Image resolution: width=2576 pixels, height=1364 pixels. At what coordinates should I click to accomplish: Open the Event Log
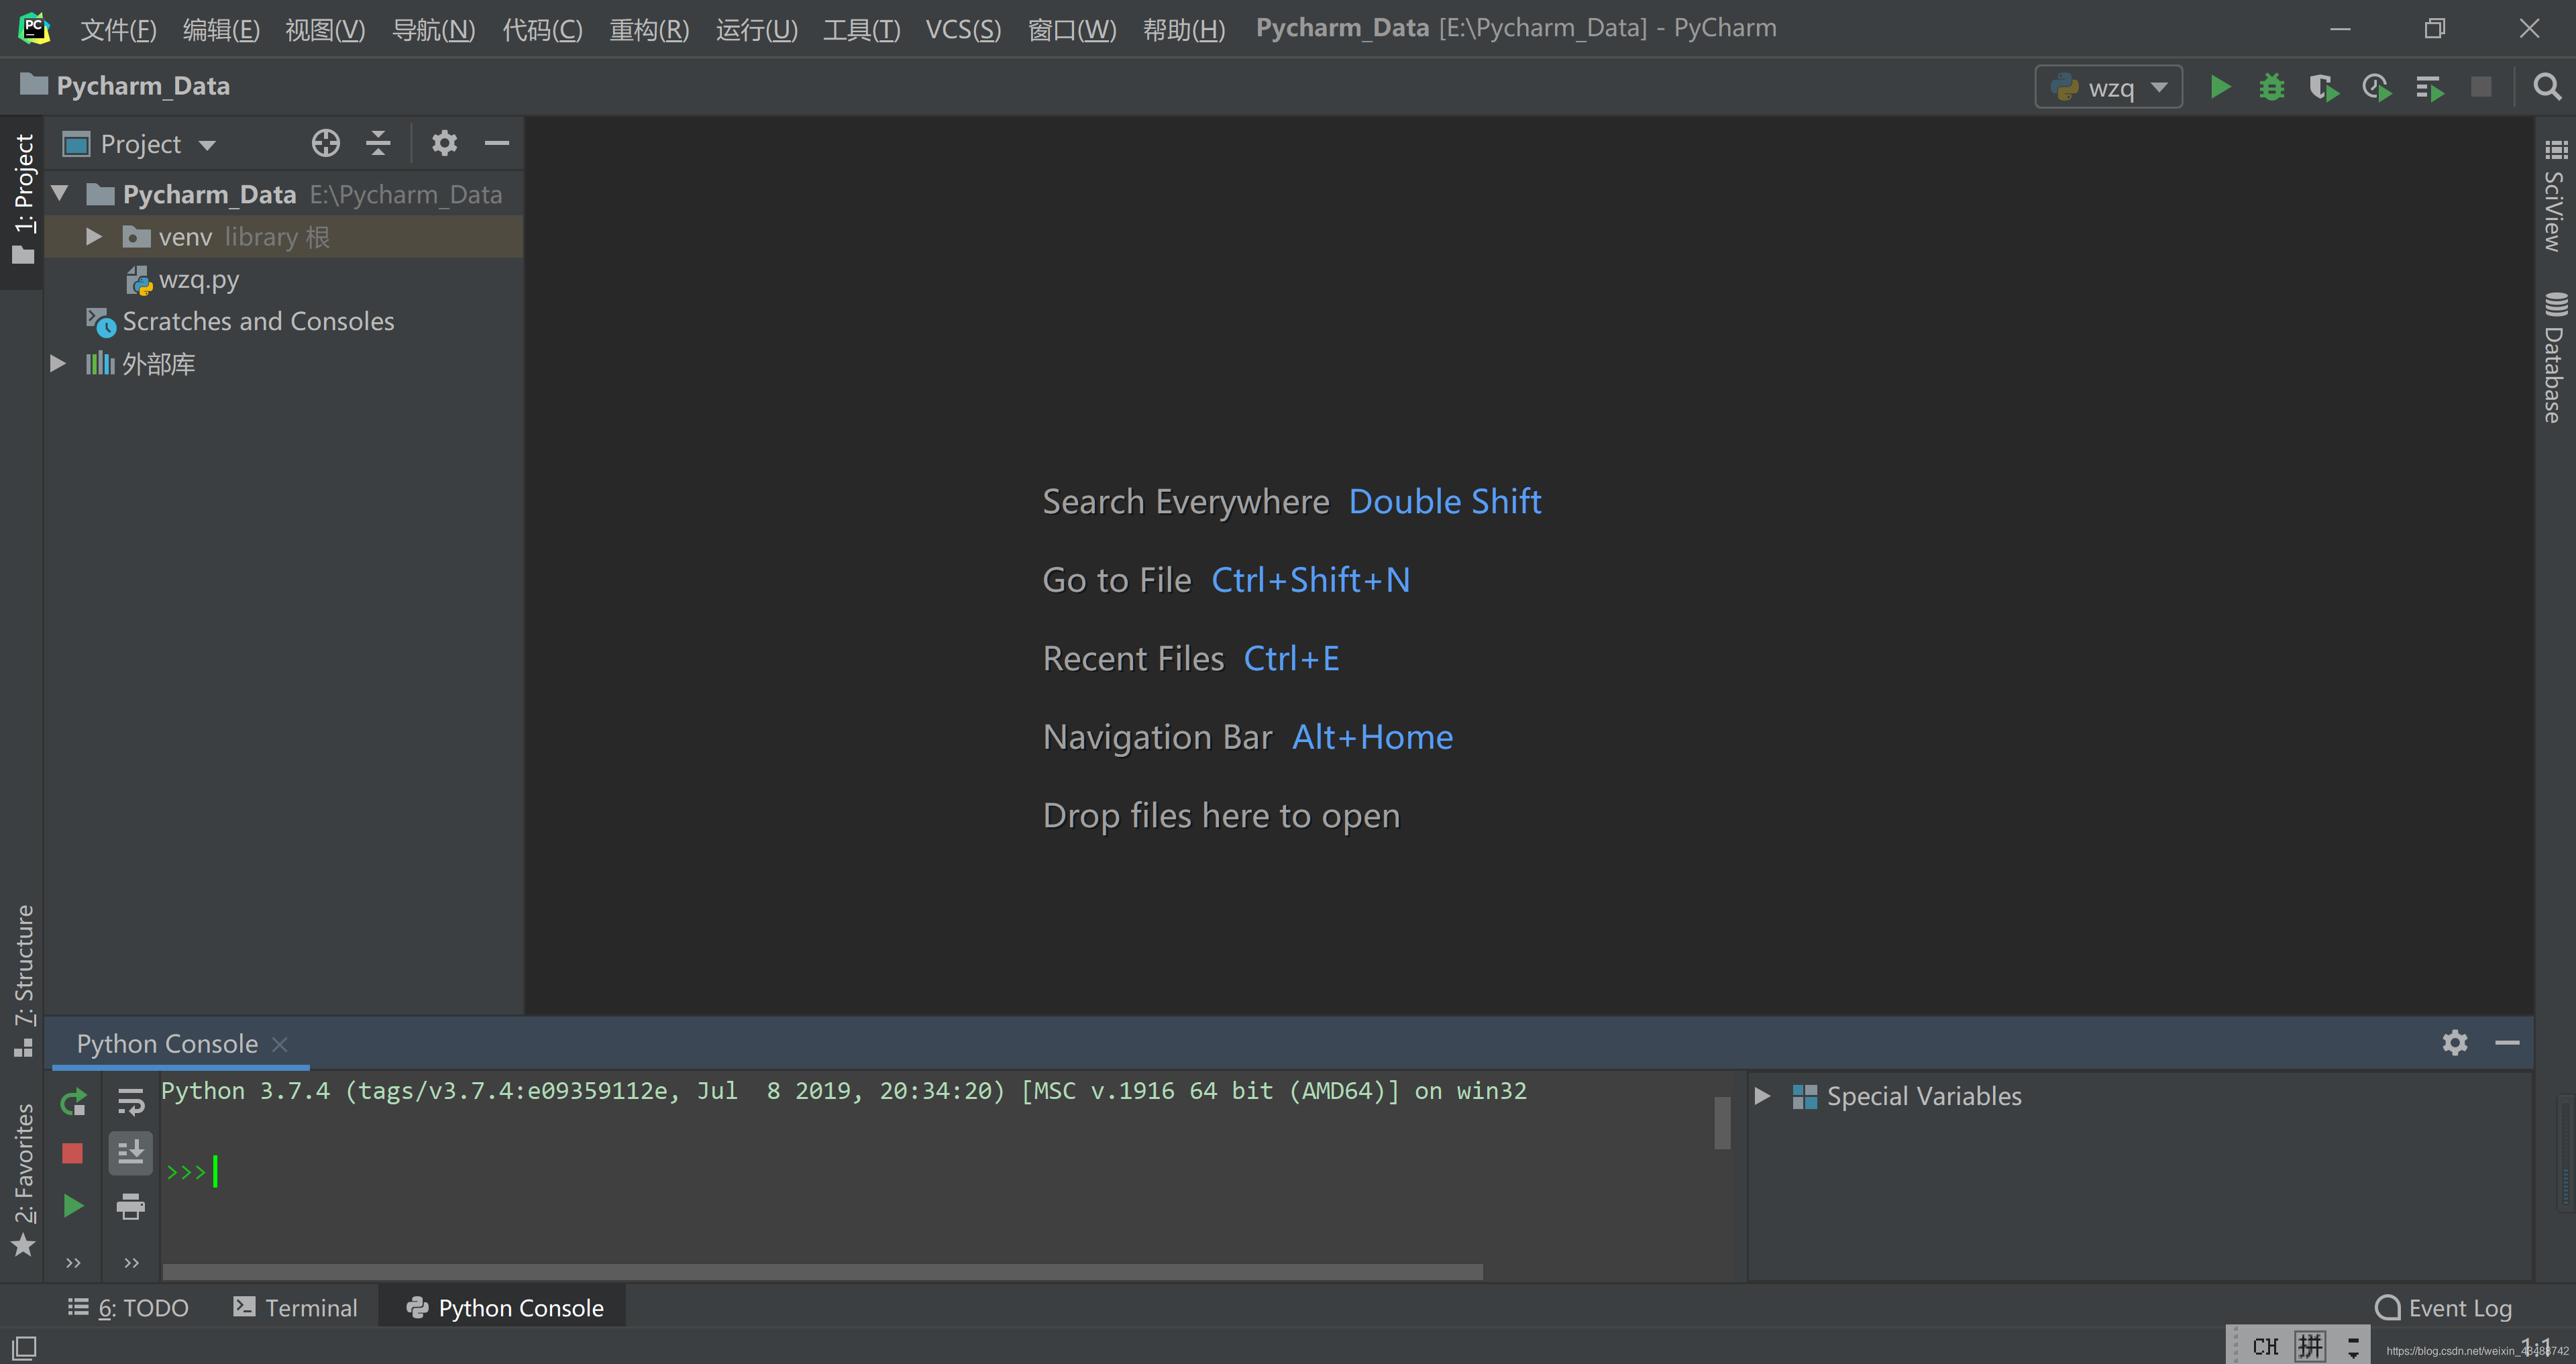2442,1307
